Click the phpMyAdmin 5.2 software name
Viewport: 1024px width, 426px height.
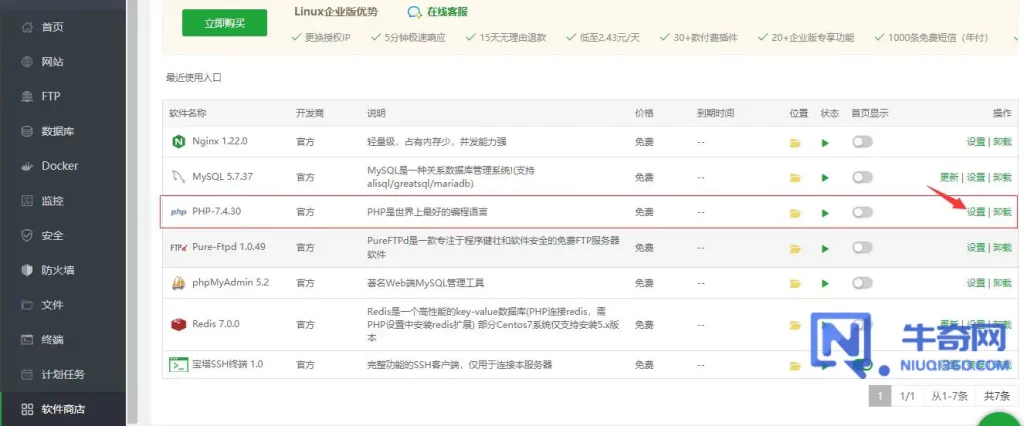point(231,282)
